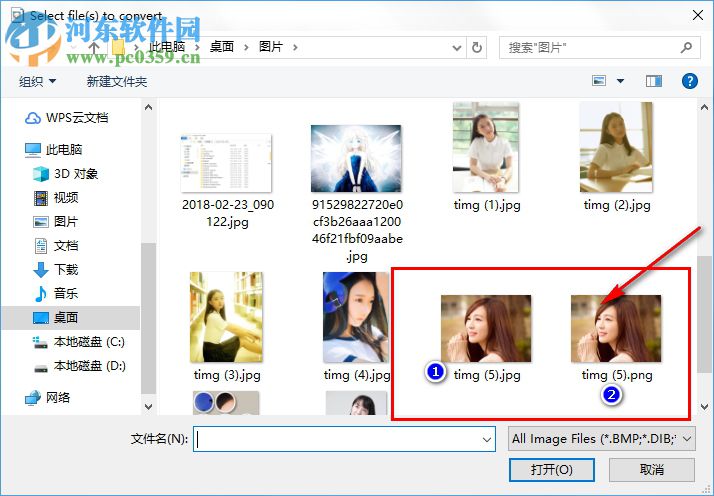Screen dimensions: 714x496
Task: Select 桌面 desktop icon in sidebar
Action: point(41,317)
